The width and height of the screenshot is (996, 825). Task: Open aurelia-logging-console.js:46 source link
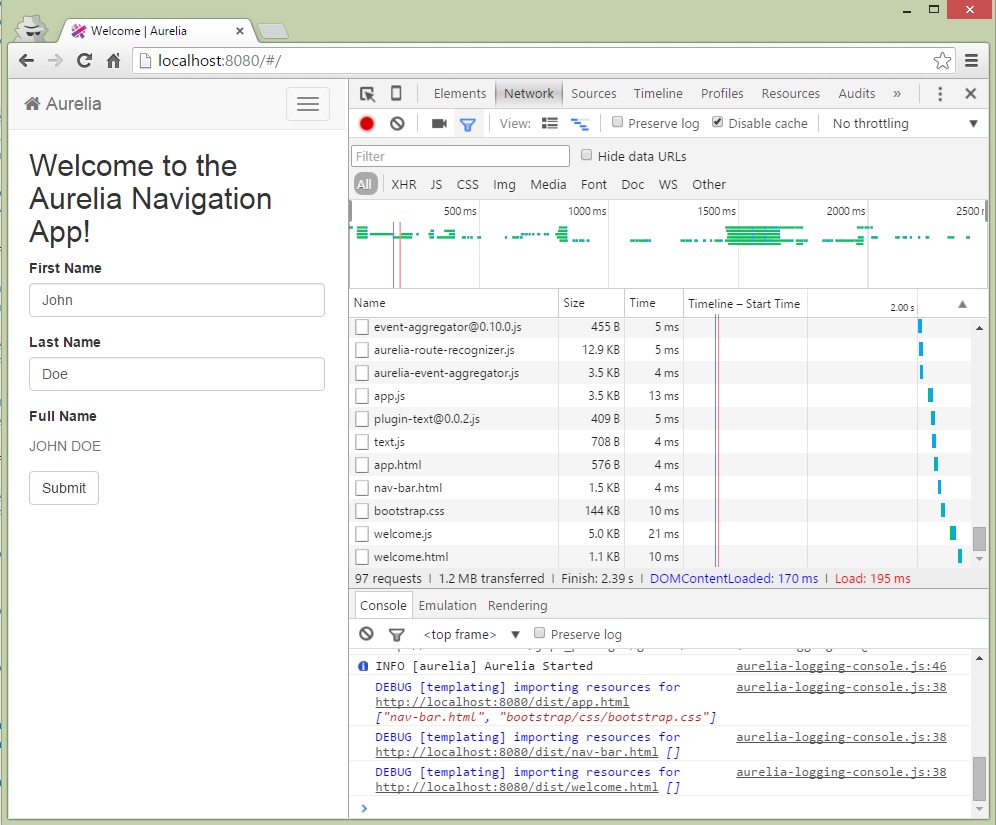pos(841,666)
